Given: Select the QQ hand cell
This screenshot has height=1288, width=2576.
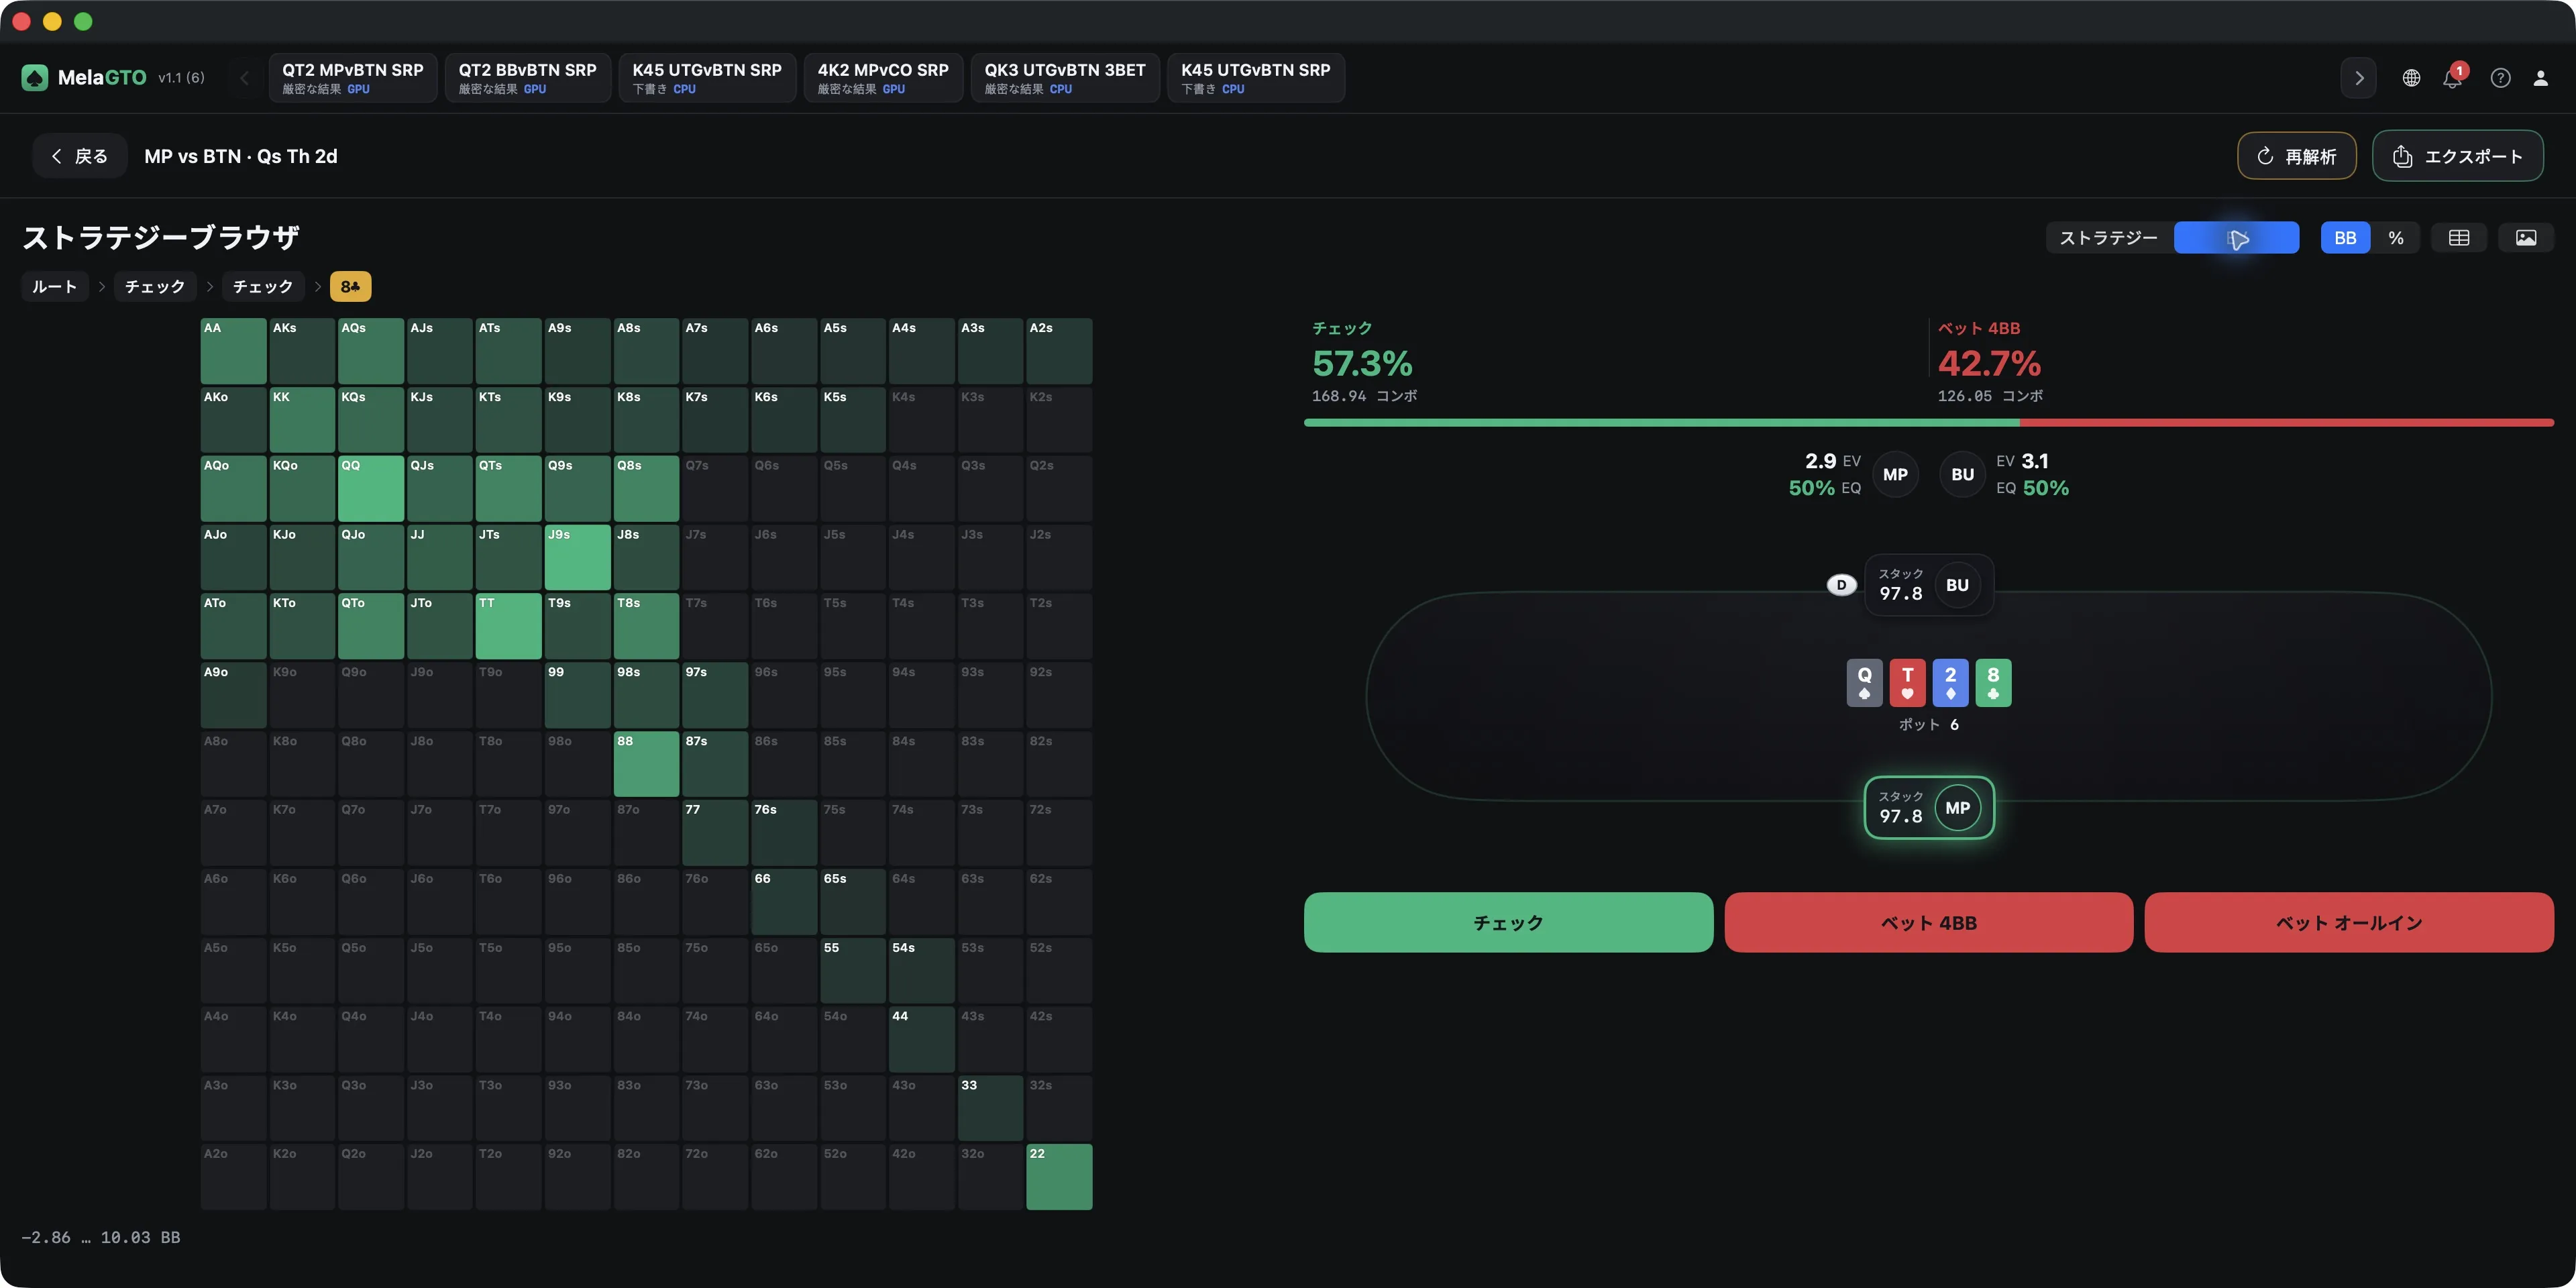Looking at the screenshot, I should 371,489.
